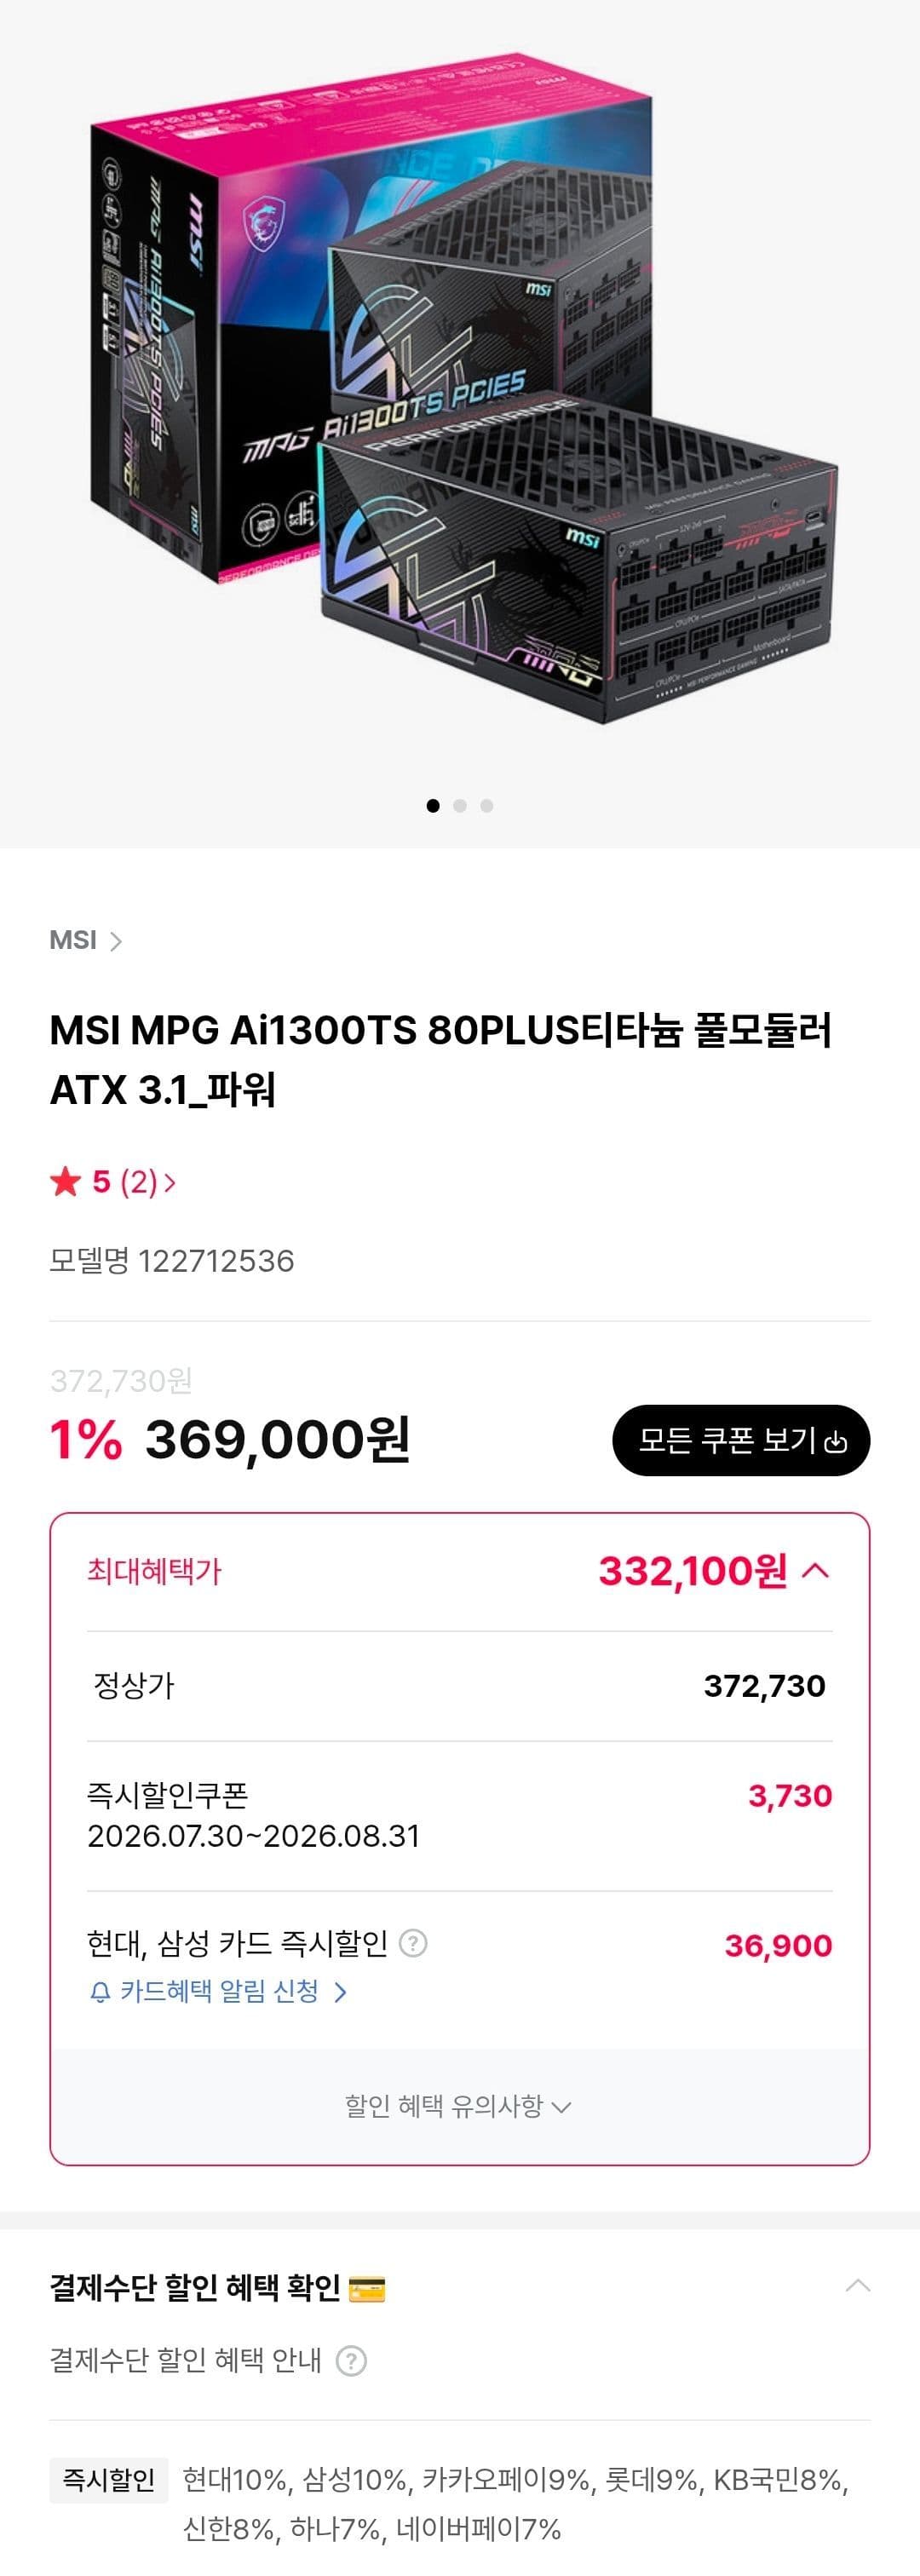Viewport: 920px width, 2576px height.
Task: Tap the MSI power supply product image
Action: coord(460,390)
